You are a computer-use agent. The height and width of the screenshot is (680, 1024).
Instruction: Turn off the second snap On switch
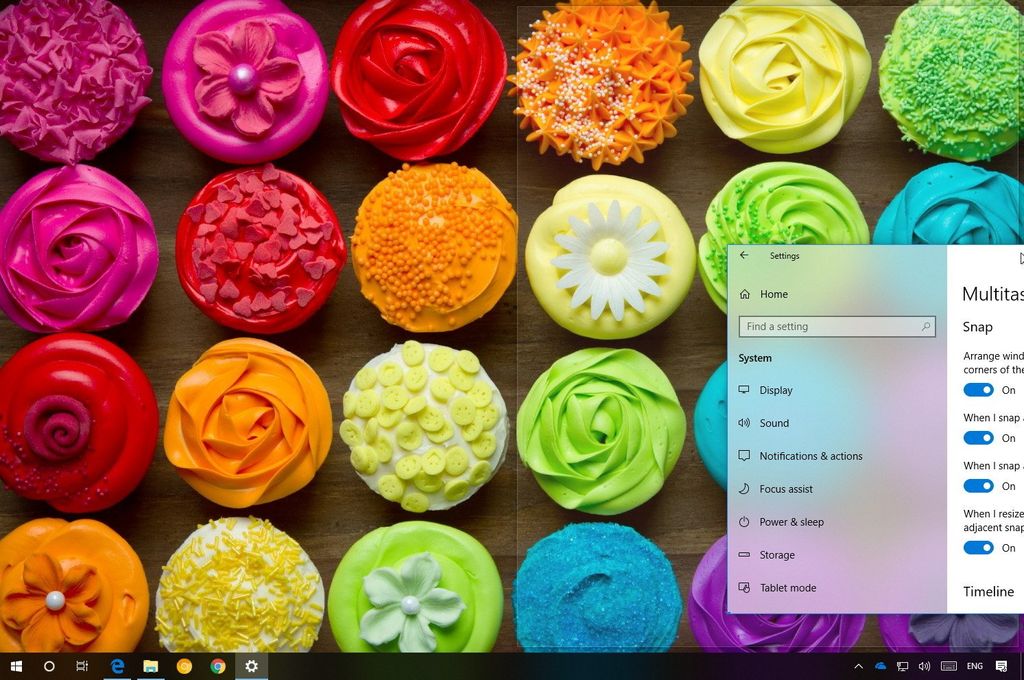click(977, 438)
